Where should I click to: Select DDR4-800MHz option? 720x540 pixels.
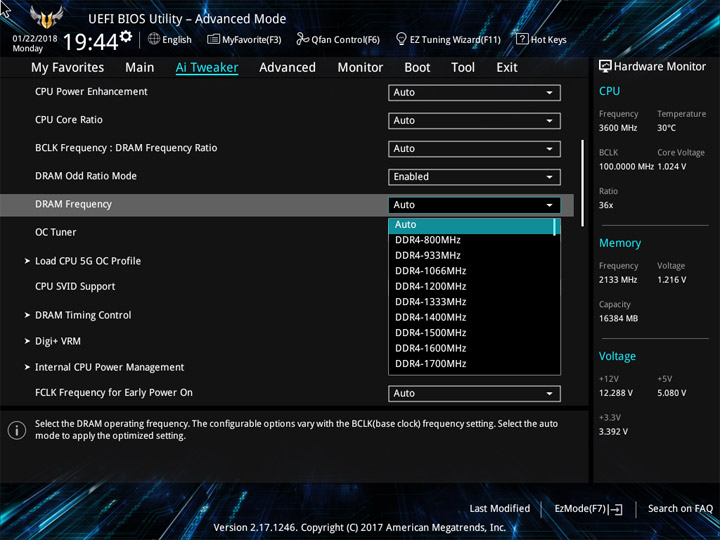coord(472,240)
